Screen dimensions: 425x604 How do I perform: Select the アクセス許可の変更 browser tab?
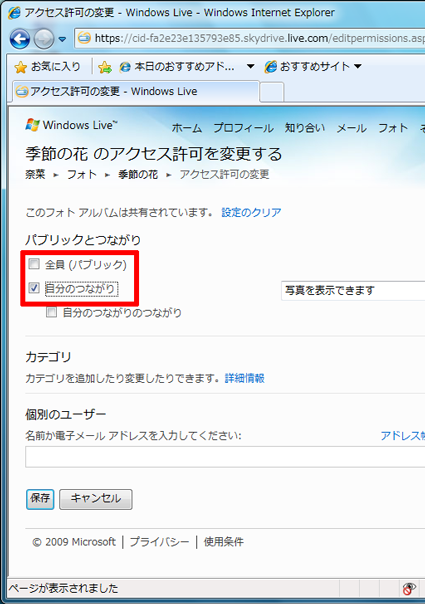point(136,92)
